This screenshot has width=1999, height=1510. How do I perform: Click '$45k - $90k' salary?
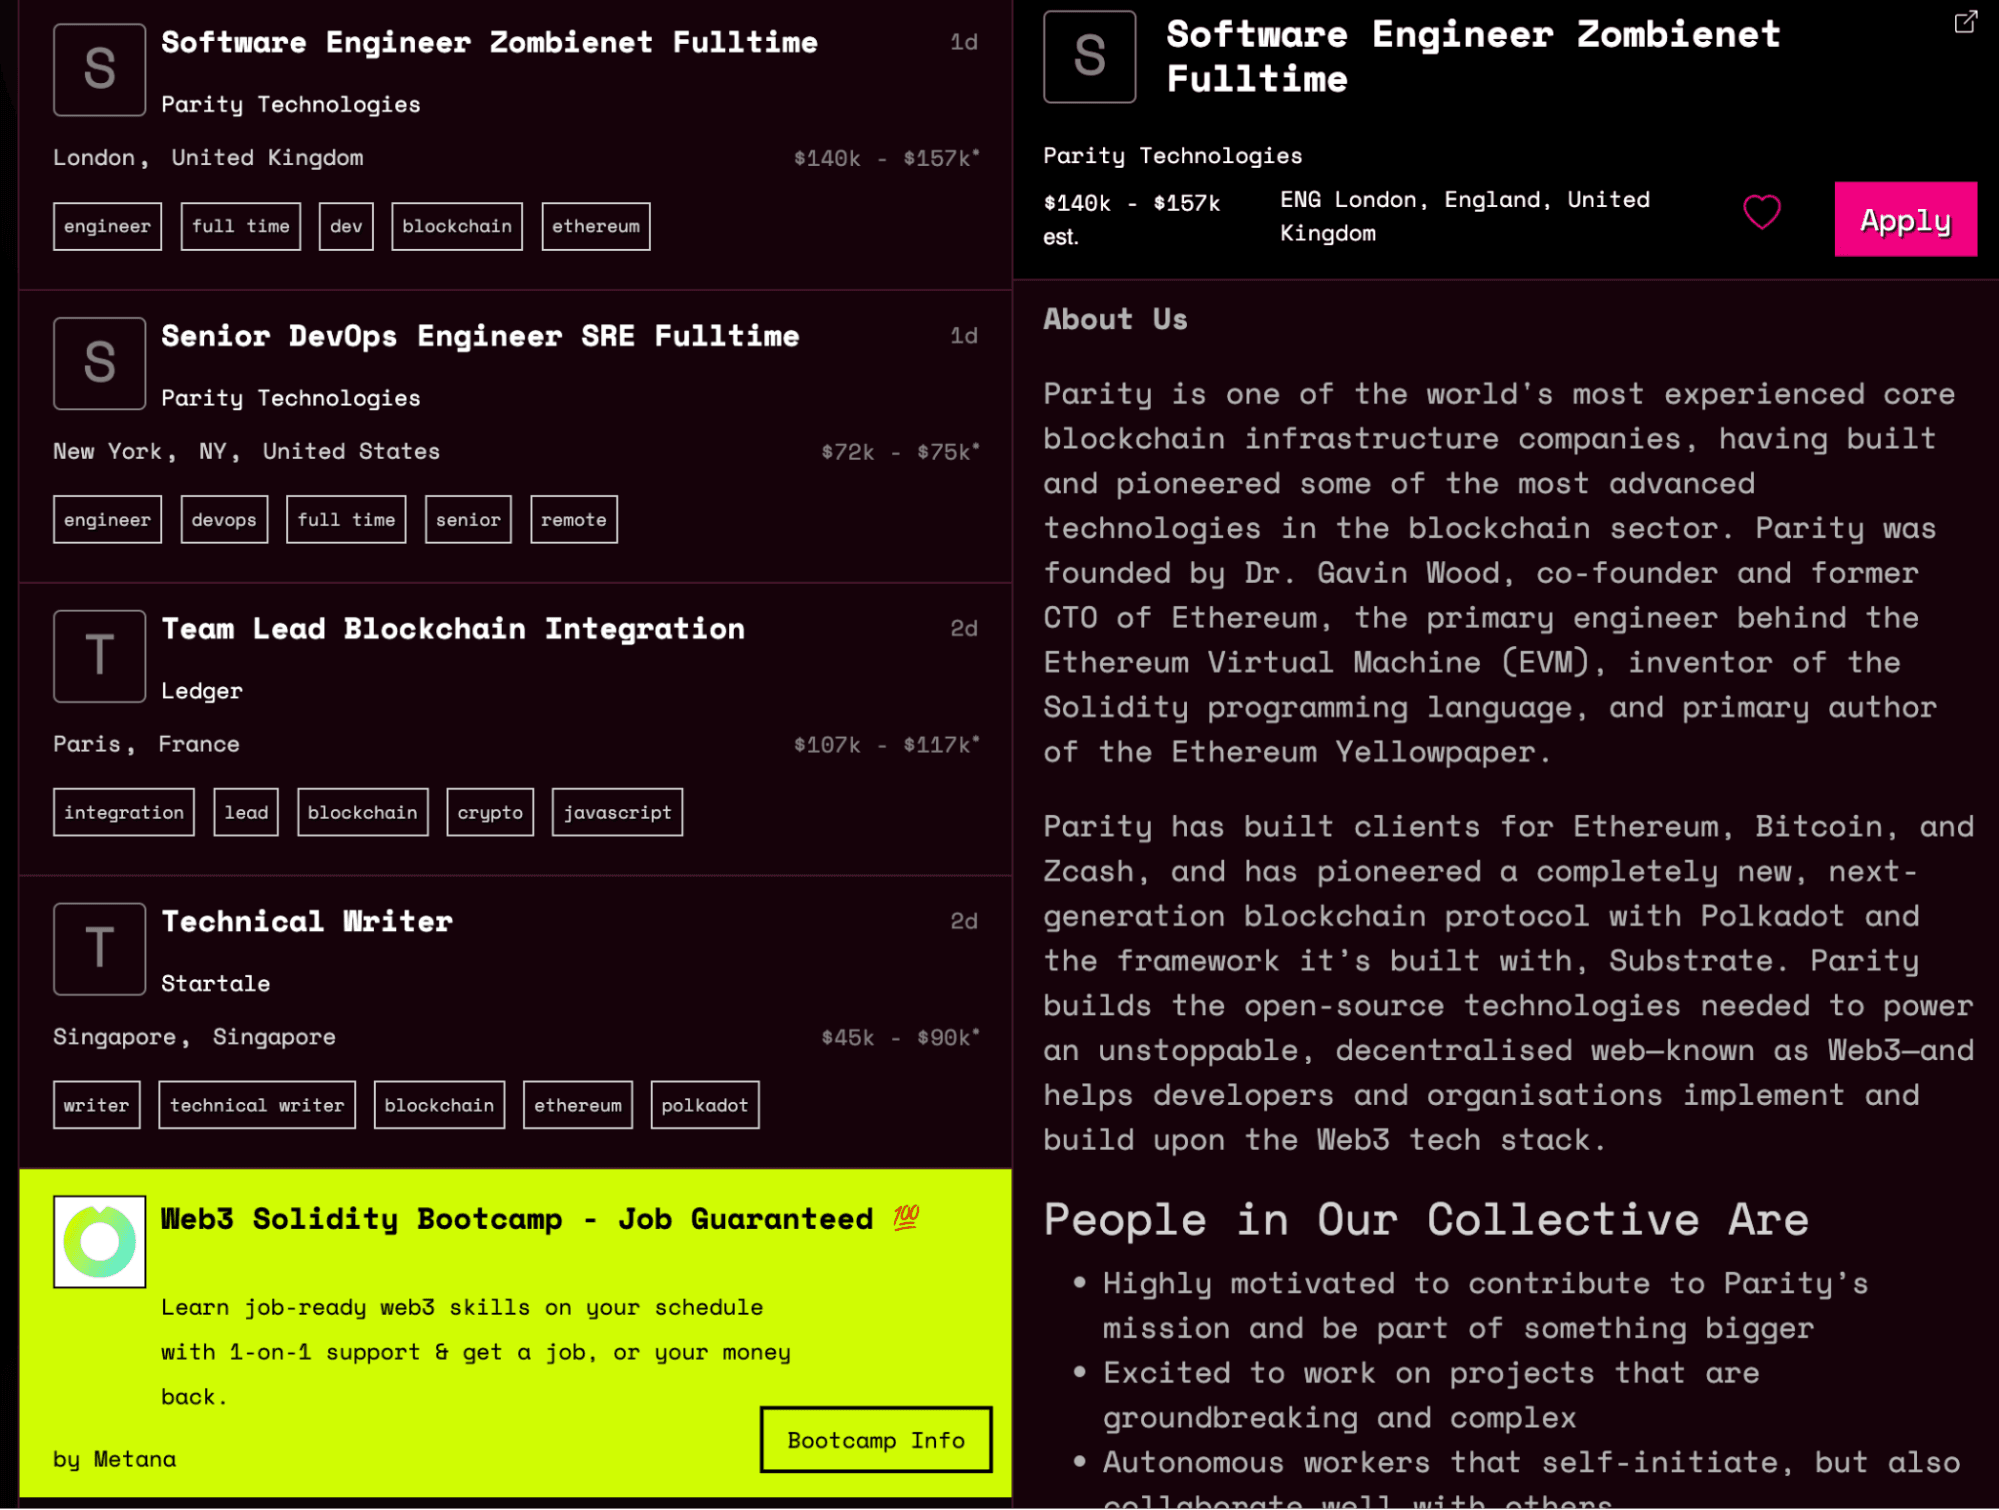point(900,1038)
